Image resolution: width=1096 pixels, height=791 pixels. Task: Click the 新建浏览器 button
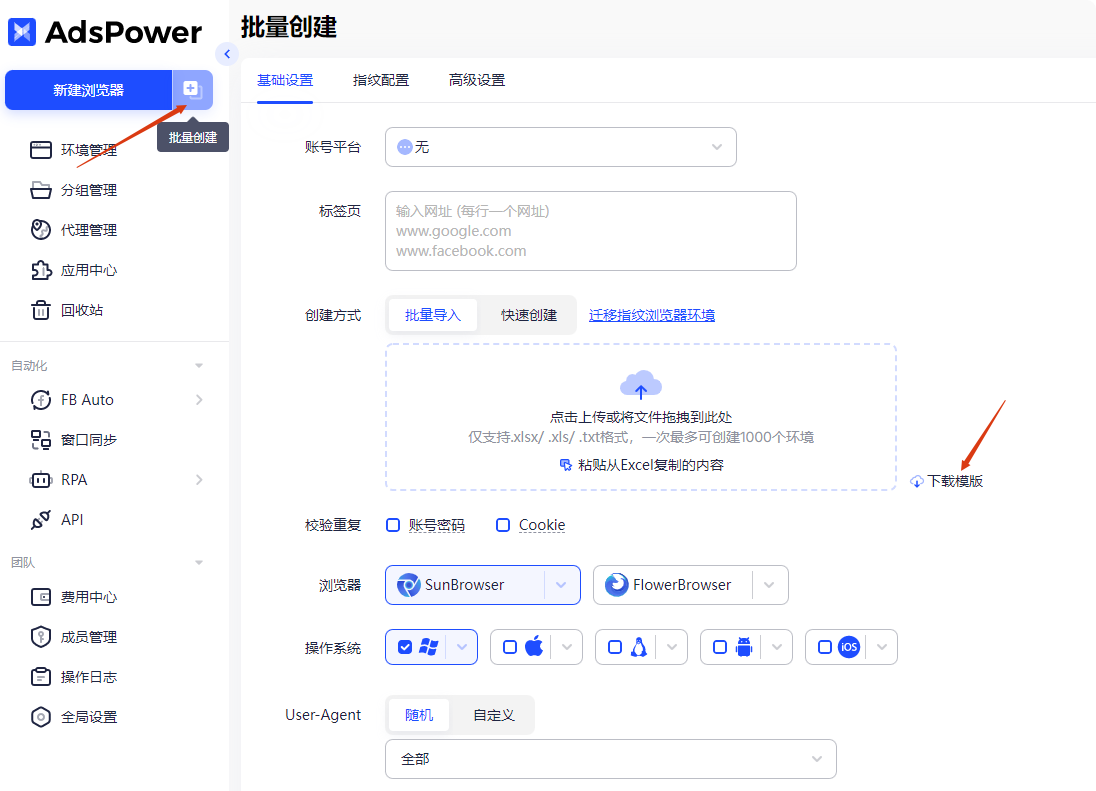(88, 90)
